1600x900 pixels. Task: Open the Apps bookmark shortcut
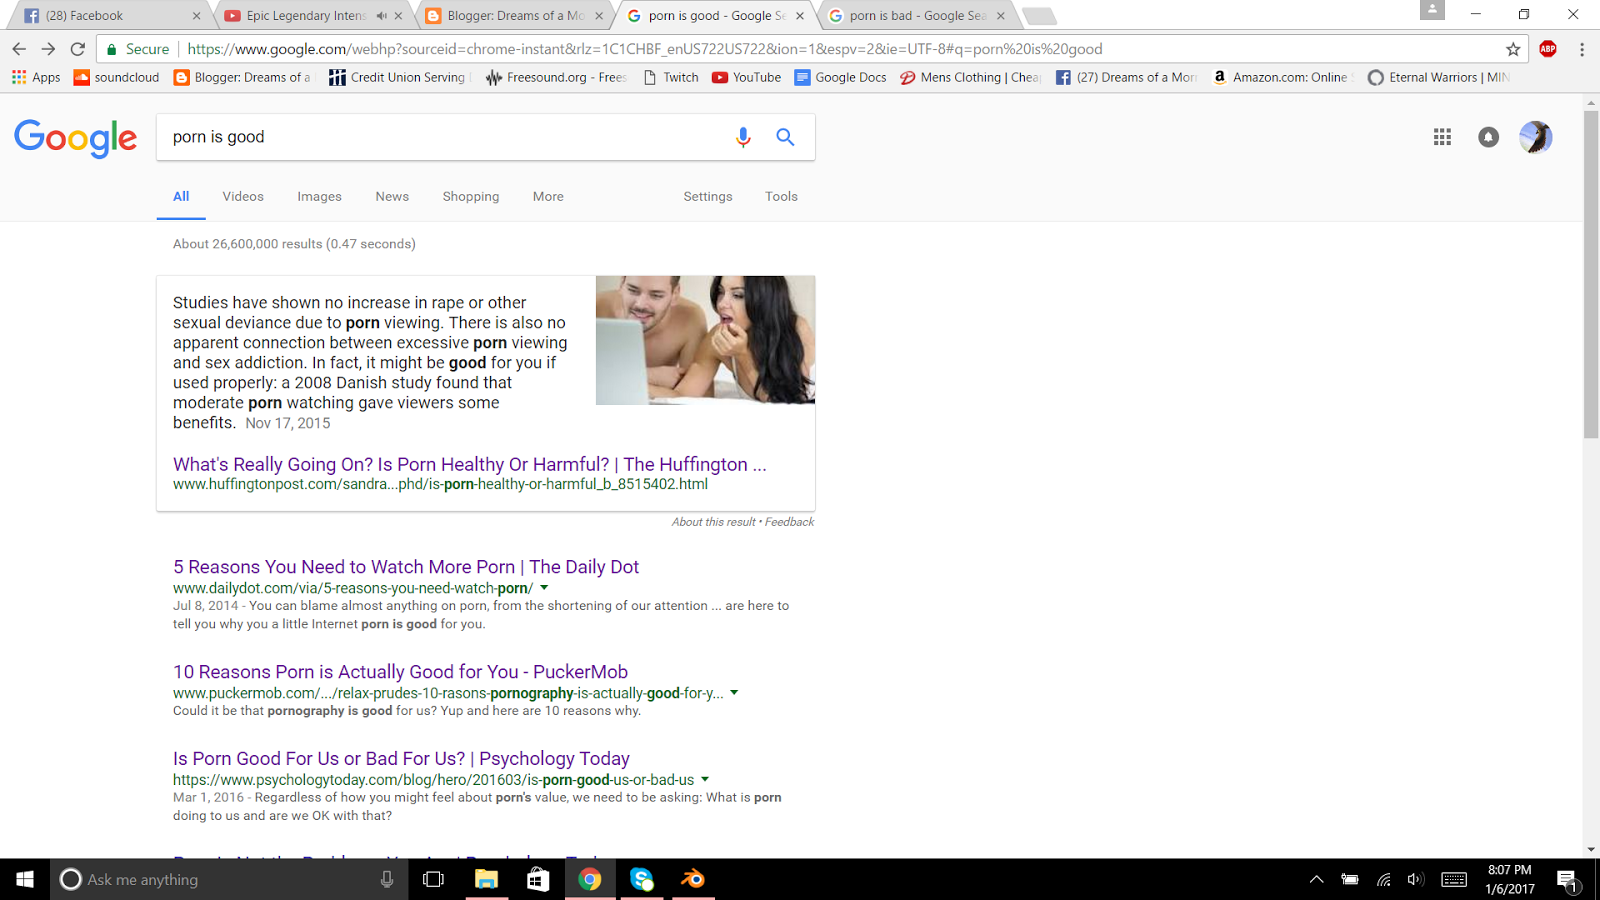(36, 77)
